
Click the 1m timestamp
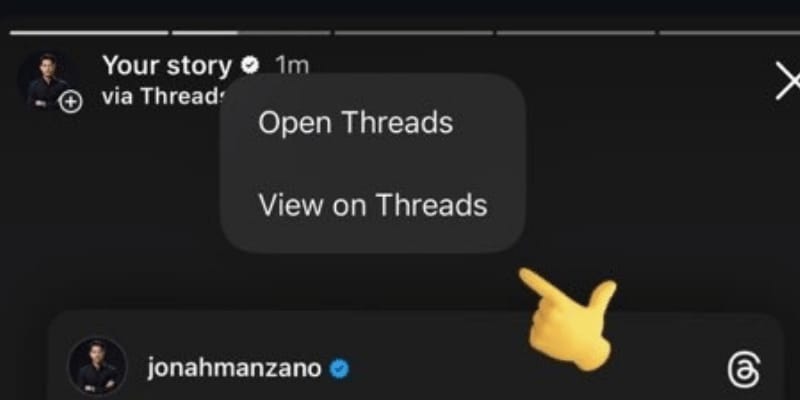tap(292, 66)
